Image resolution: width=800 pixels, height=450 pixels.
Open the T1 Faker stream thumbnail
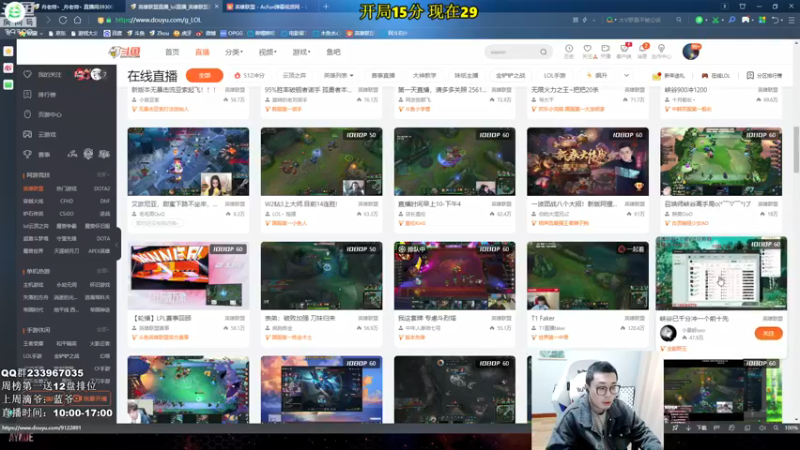click(x=588, y=276)
